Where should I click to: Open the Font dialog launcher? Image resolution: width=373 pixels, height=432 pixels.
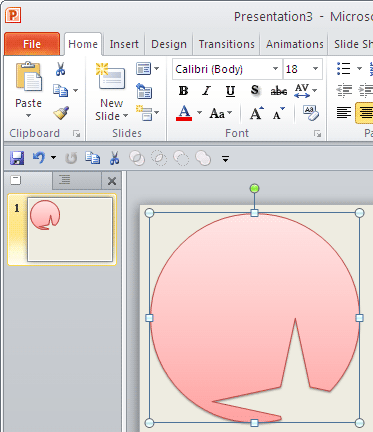(318, 134)
